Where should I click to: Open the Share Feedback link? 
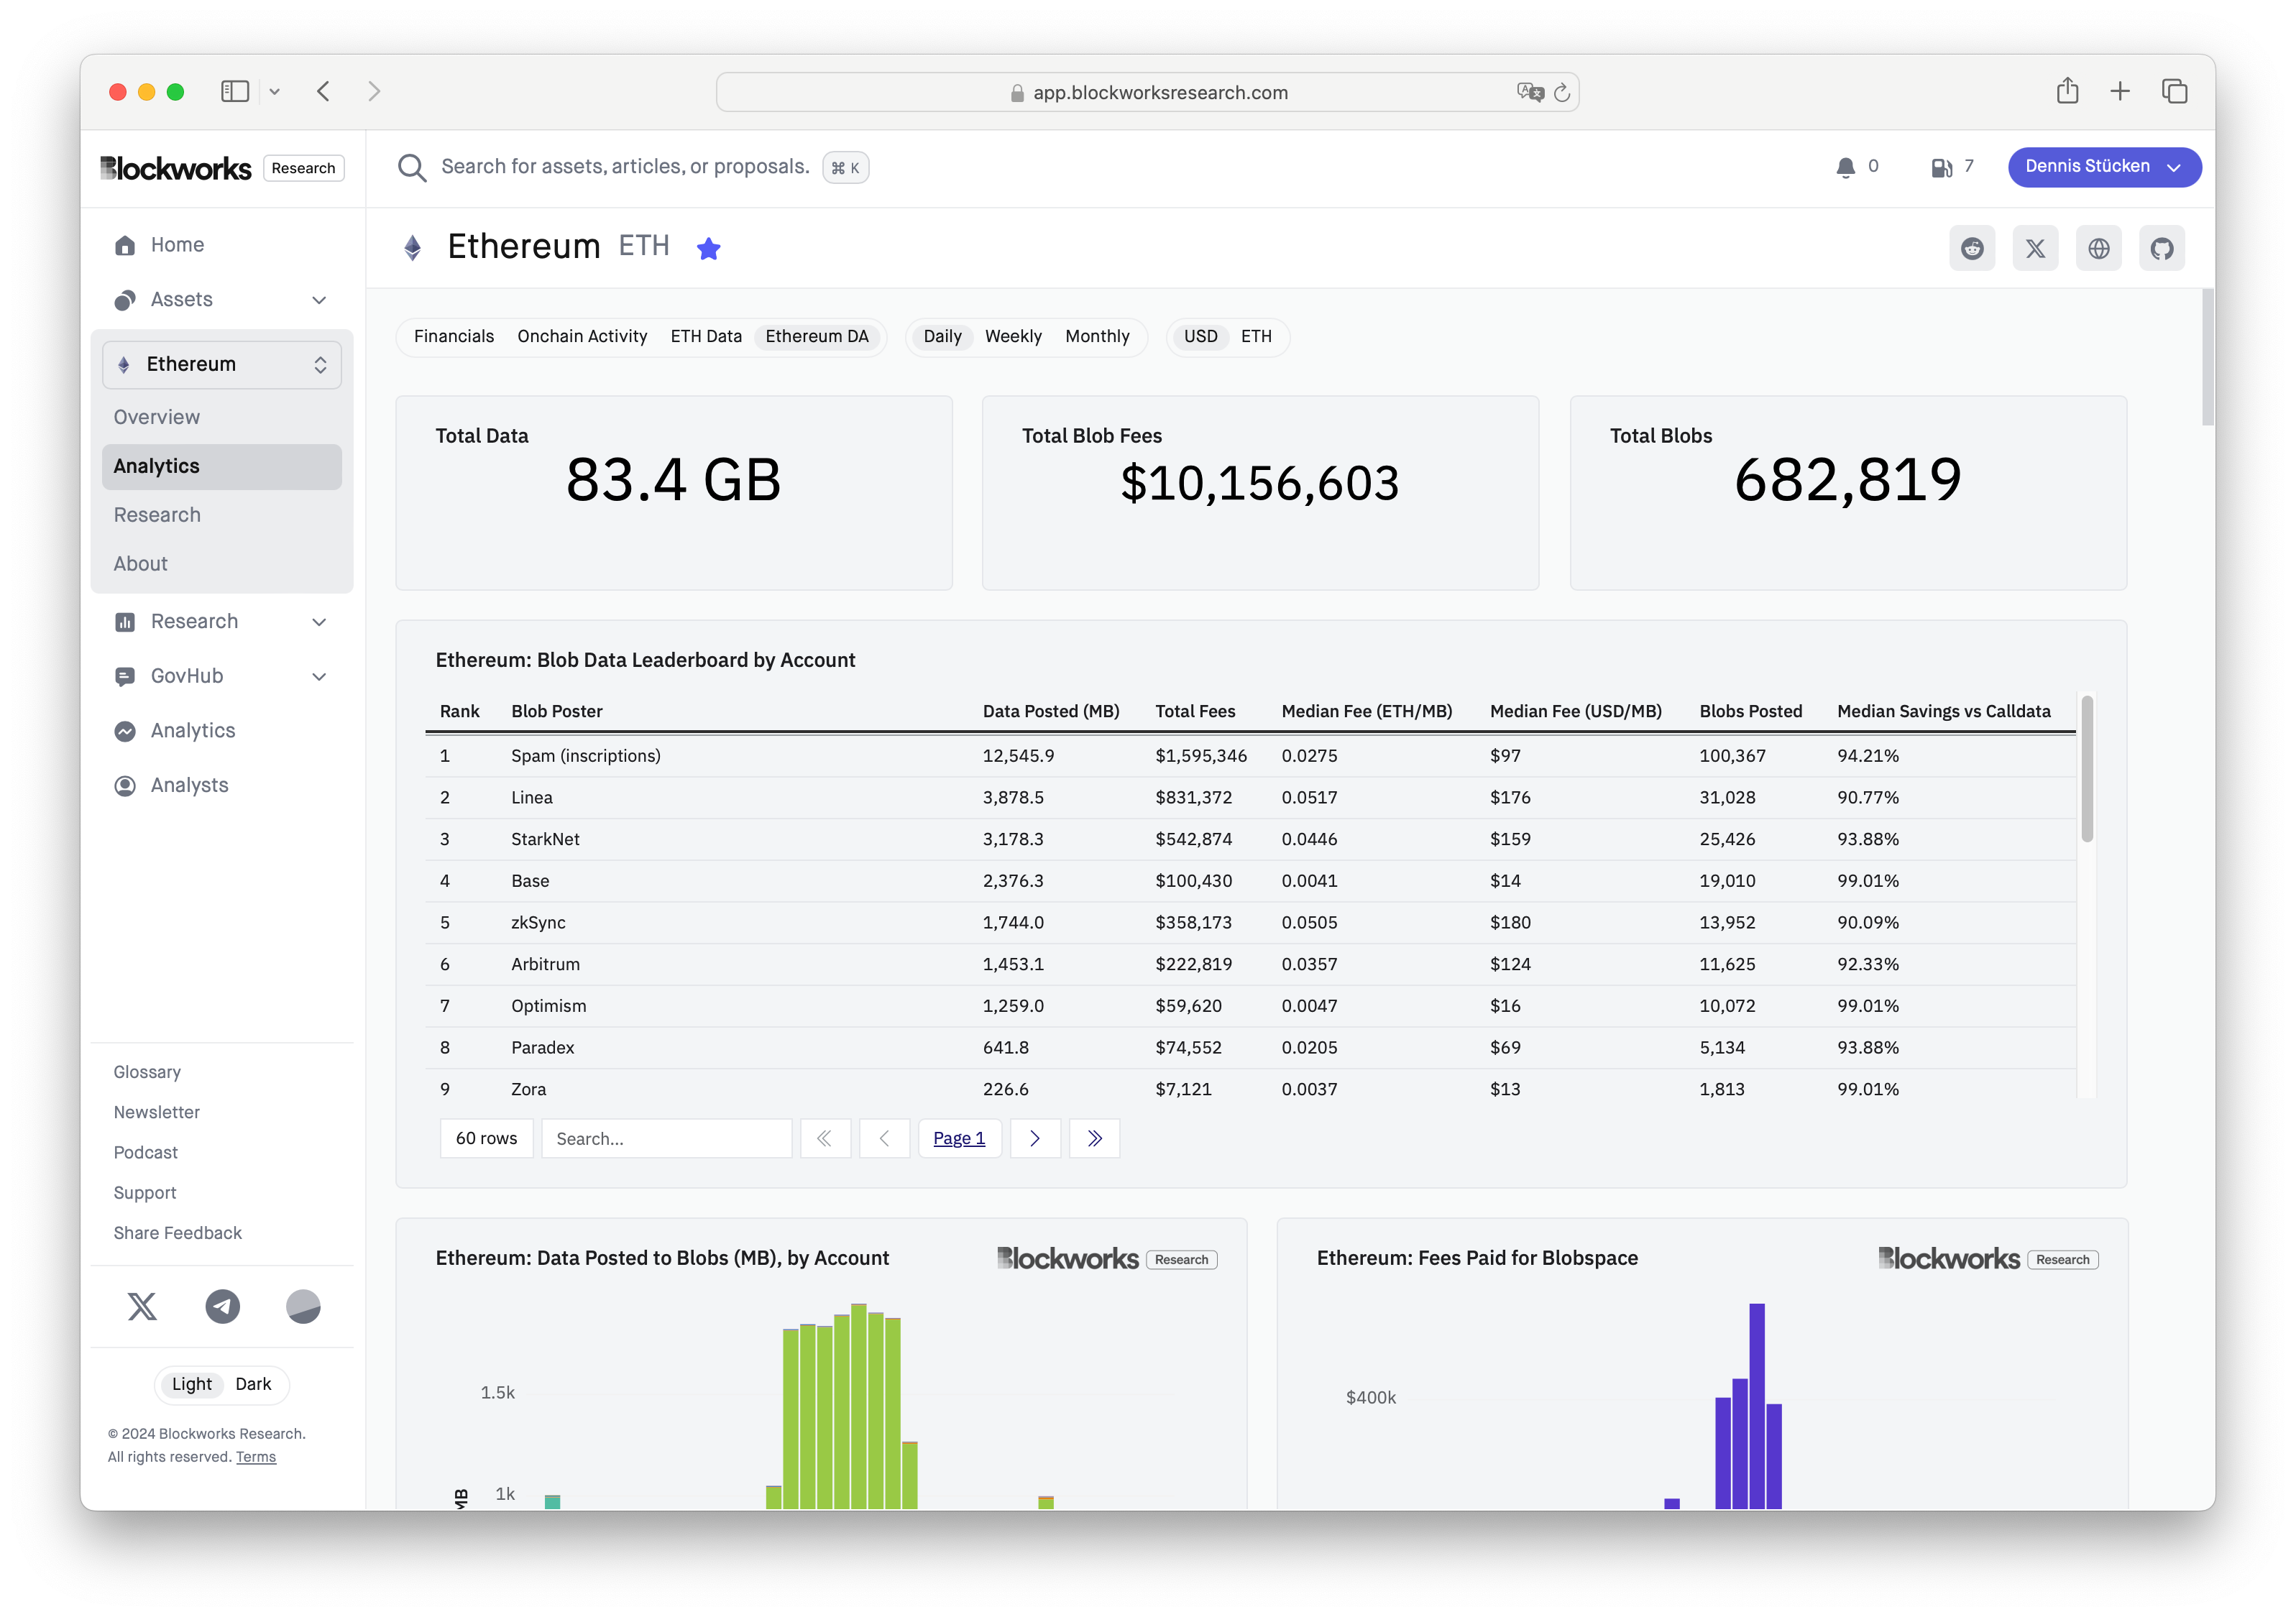178,1233
